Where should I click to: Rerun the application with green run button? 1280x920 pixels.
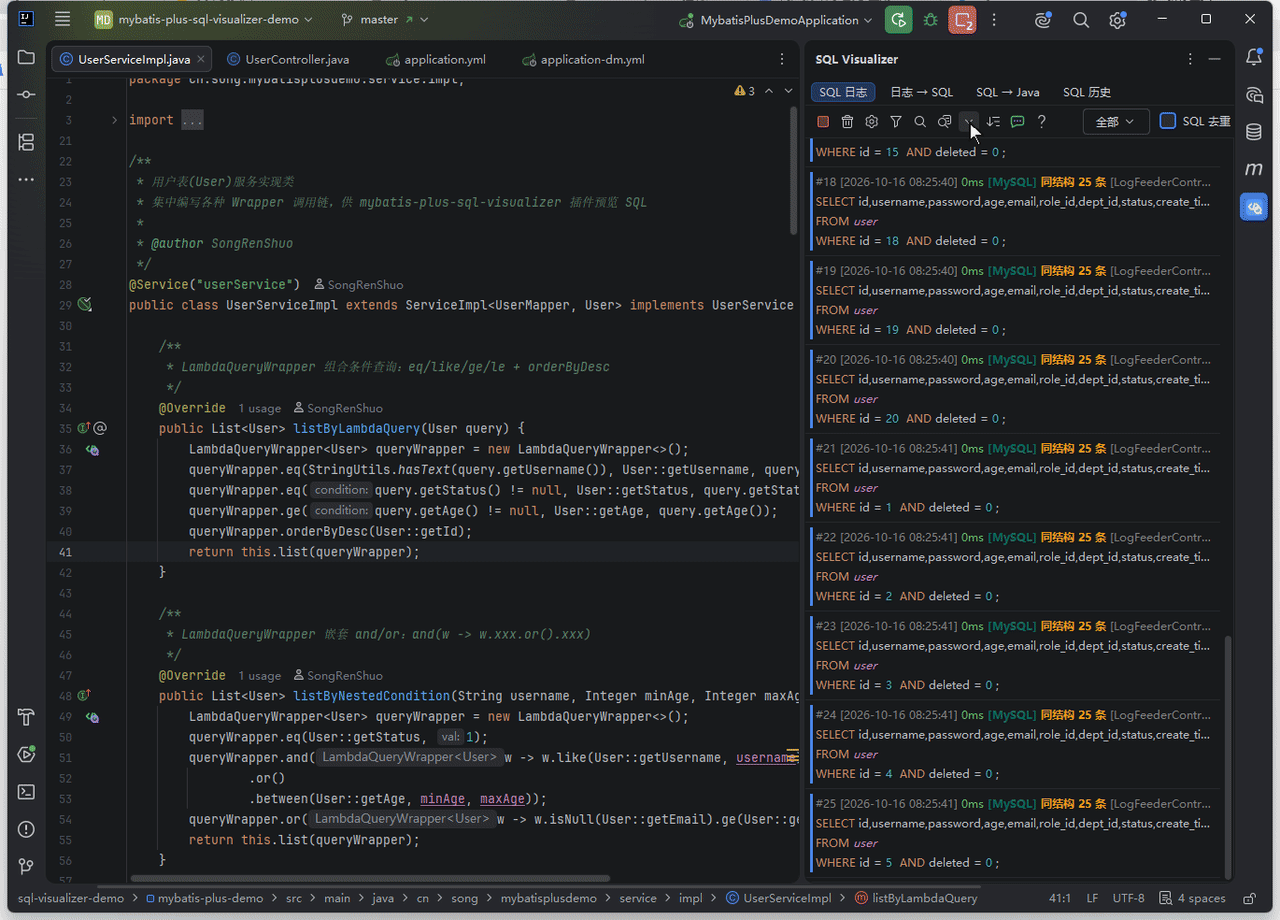tap(899, 20)
